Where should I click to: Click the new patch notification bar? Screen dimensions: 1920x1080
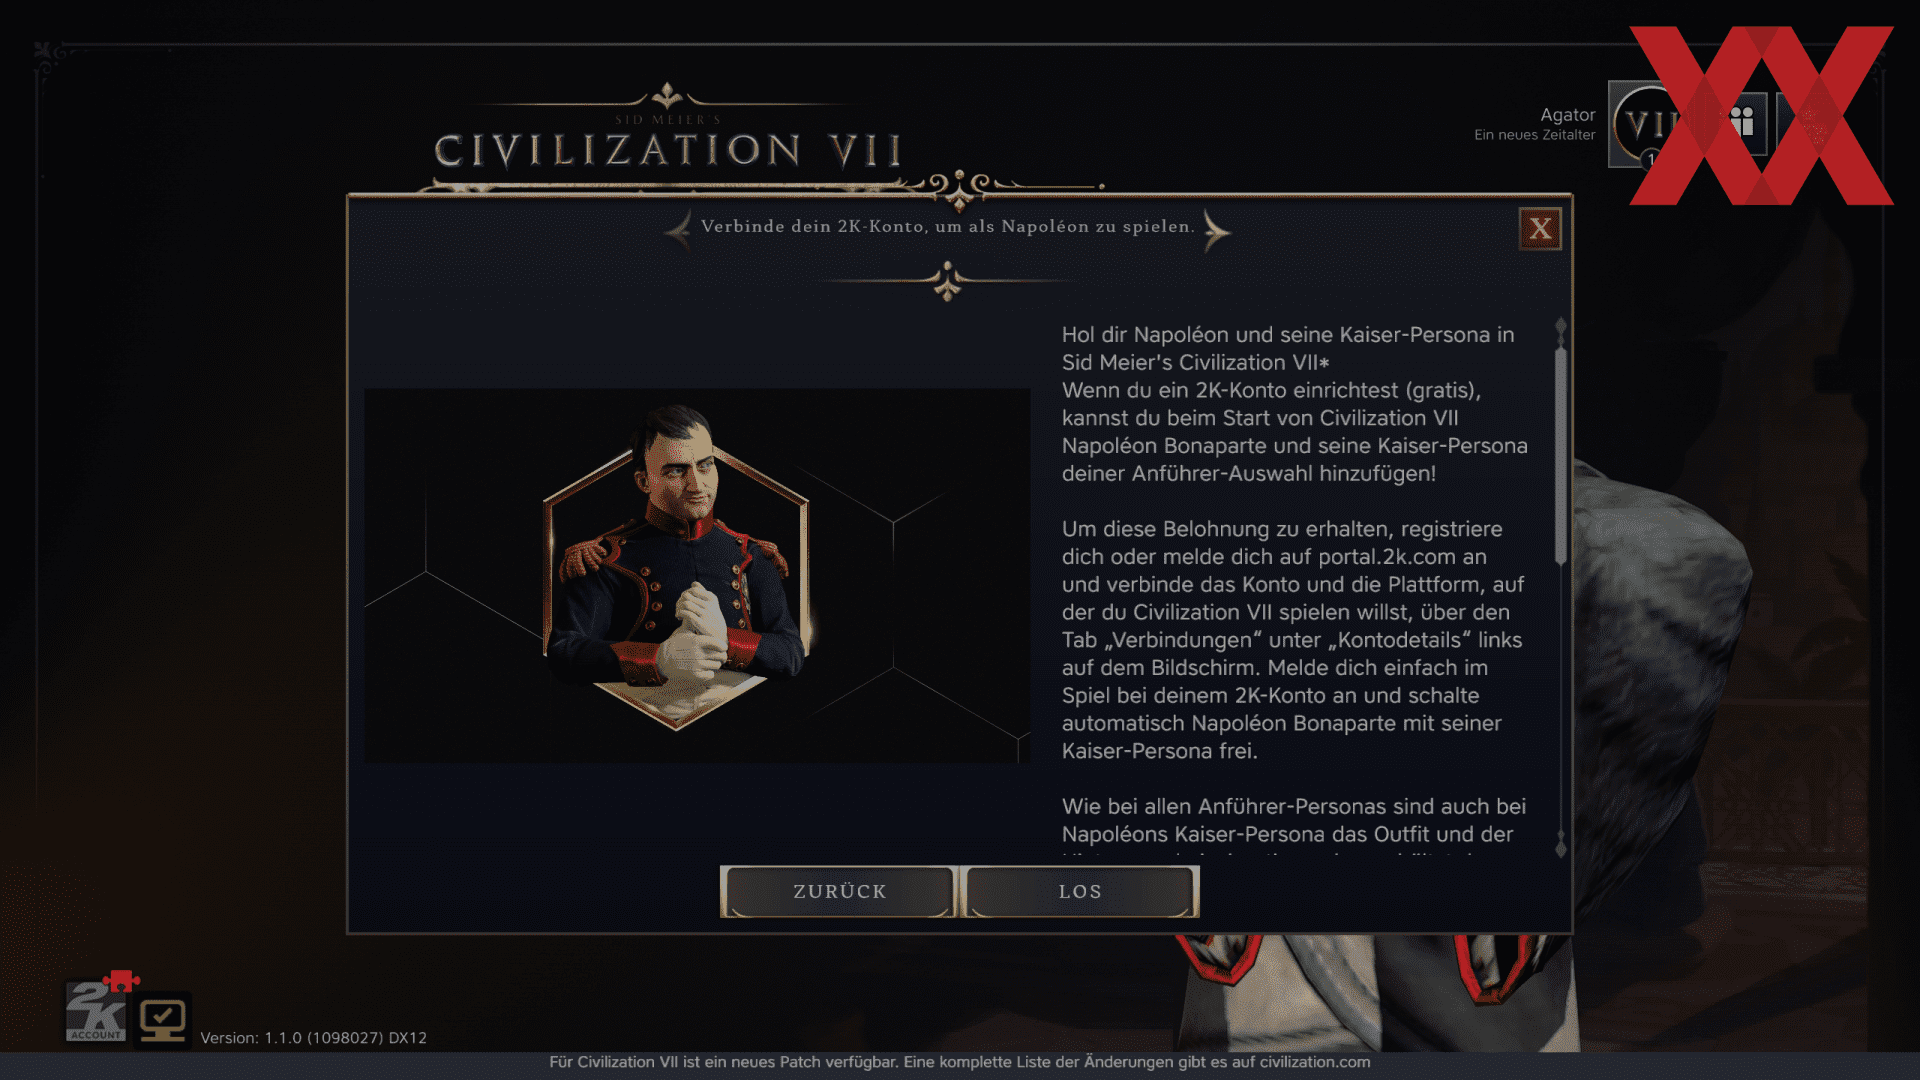960,1063
